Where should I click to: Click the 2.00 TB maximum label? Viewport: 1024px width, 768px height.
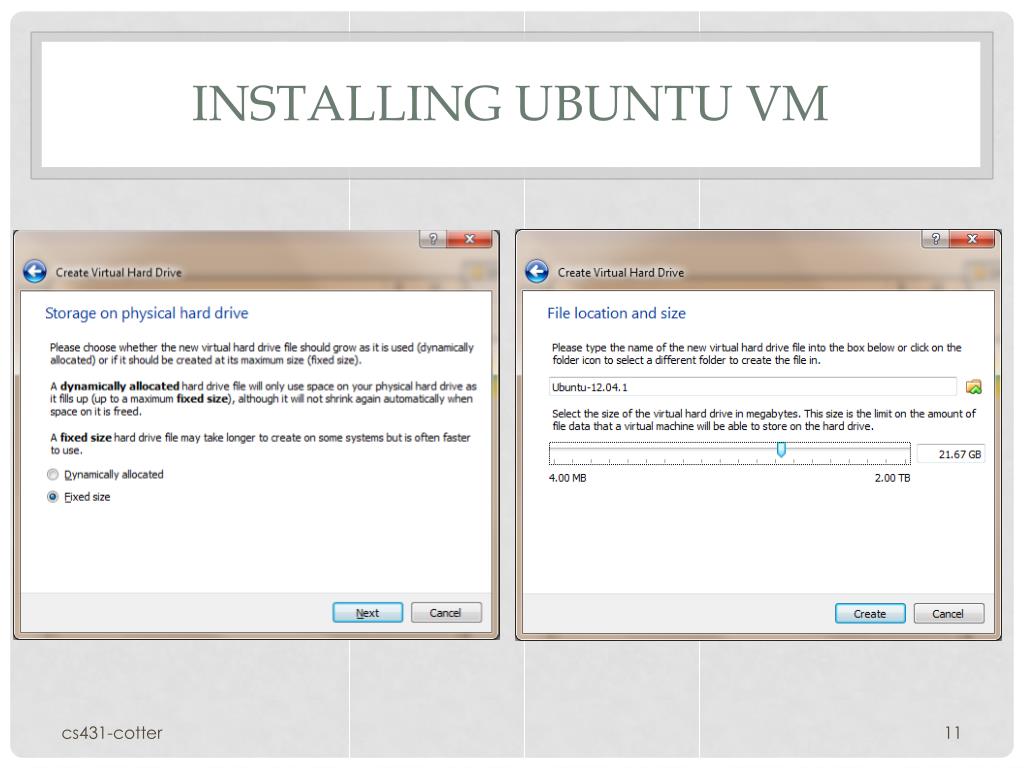coord(892,478)
